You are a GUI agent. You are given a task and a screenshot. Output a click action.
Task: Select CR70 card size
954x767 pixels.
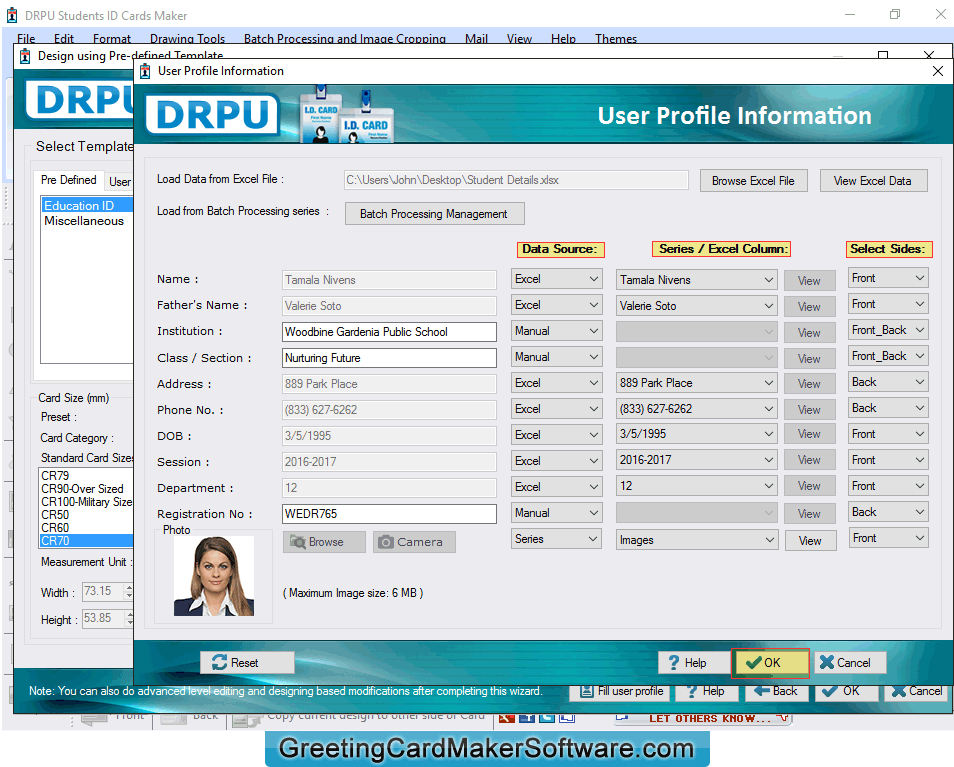click(85, 541)
